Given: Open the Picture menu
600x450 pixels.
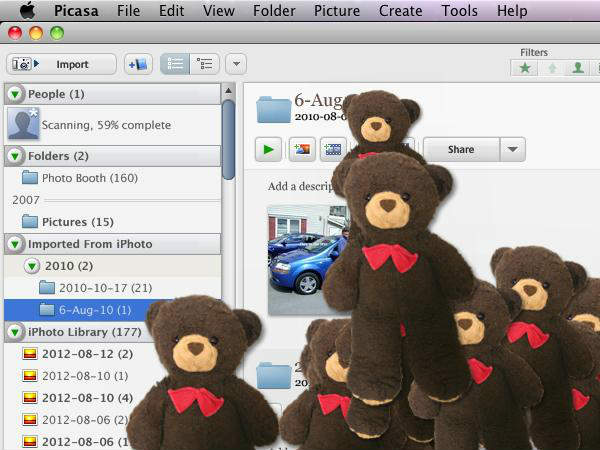Looking at the screenshot, I should [337, 11].
